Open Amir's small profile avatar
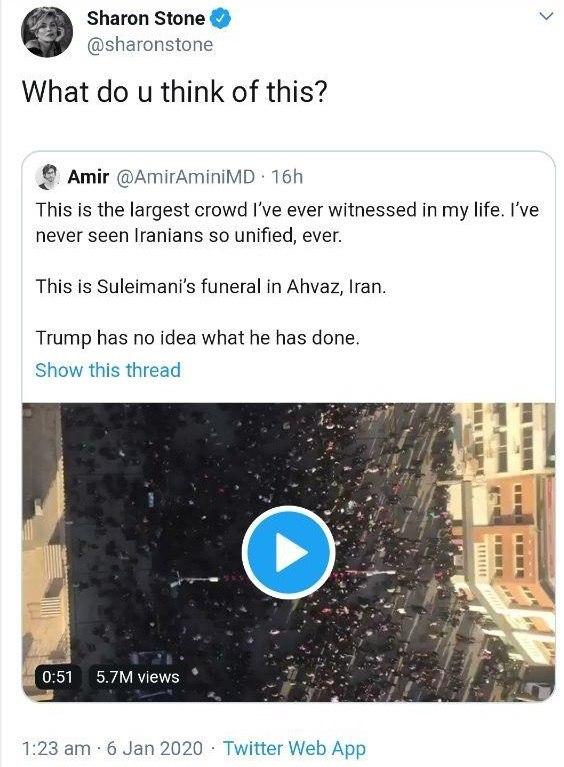The width and height of the screenshot is (564, 767). click(x=47, y=177)
